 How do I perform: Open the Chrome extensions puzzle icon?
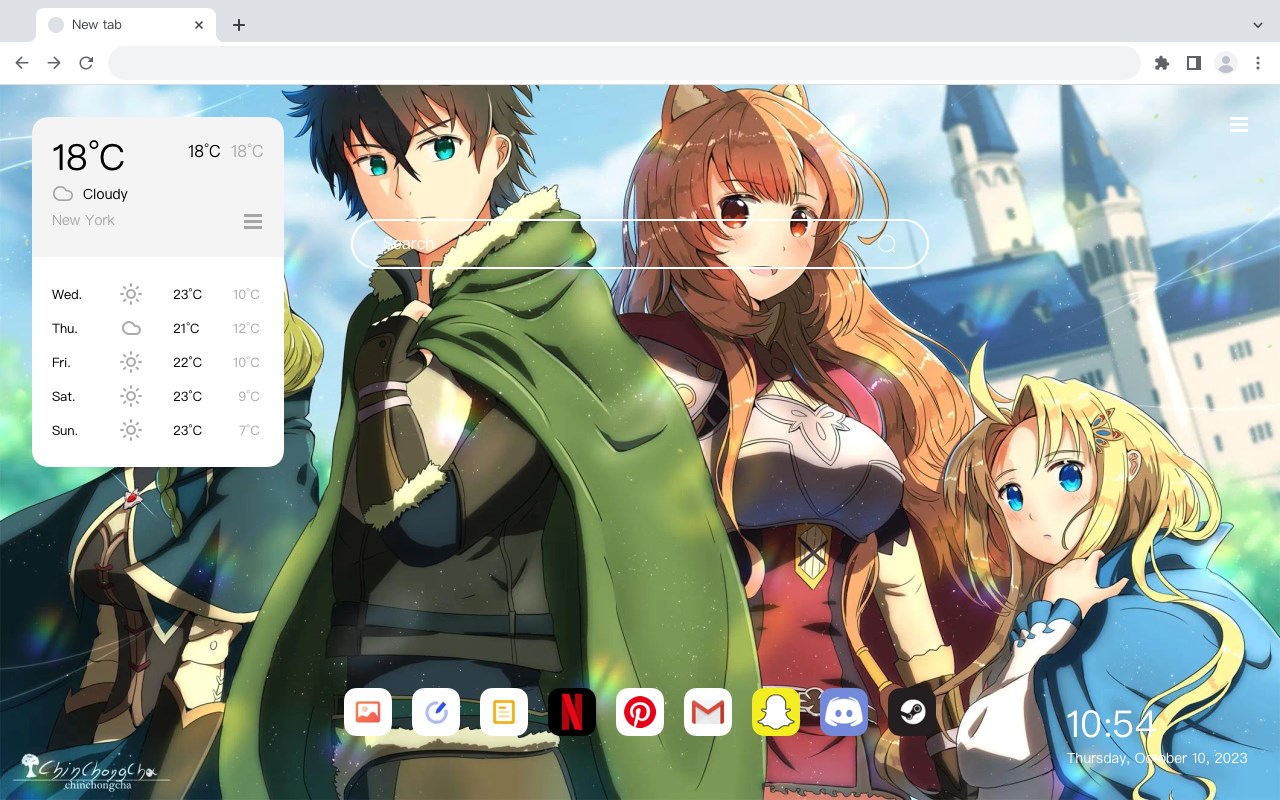[x=1161, y=63]
